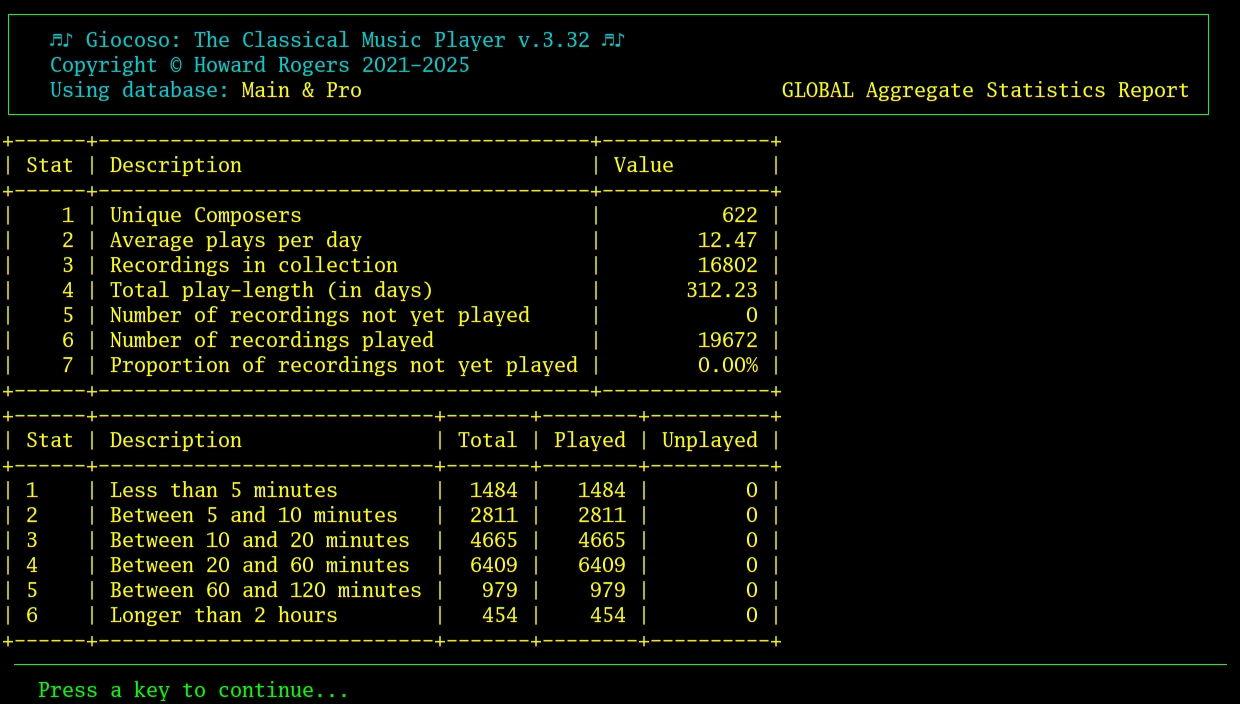
Task: Click the copyright line for Howard Rogers
Action: [x=258, y=65]
